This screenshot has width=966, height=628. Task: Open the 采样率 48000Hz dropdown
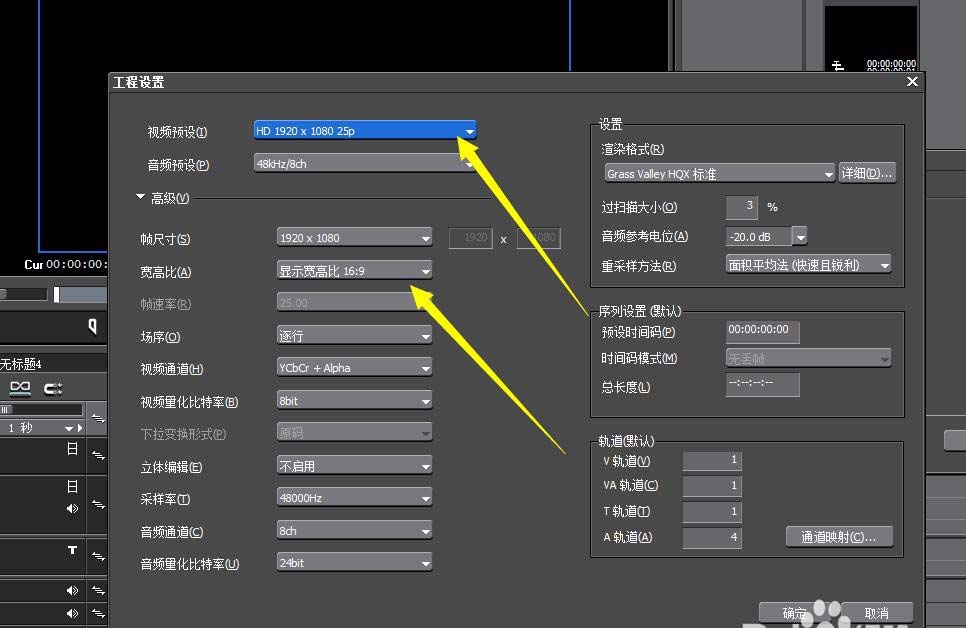(354, 498)
